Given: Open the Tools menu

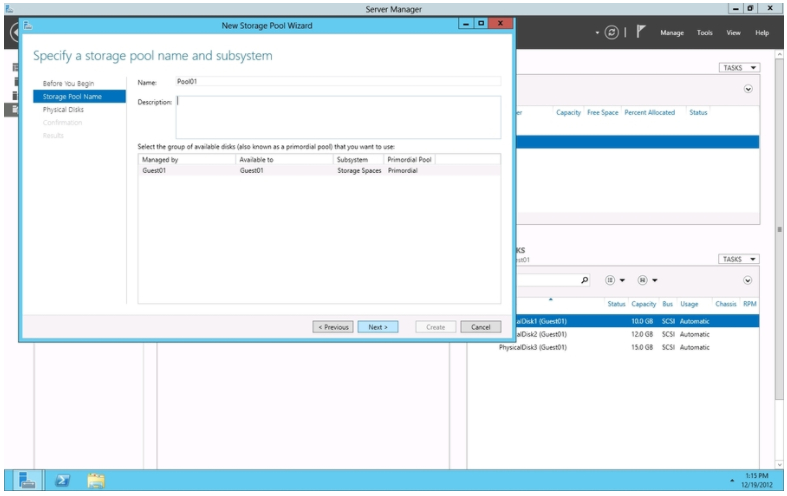Looking at the screenshot, I should pyautogui.click(x=704, y=33).
